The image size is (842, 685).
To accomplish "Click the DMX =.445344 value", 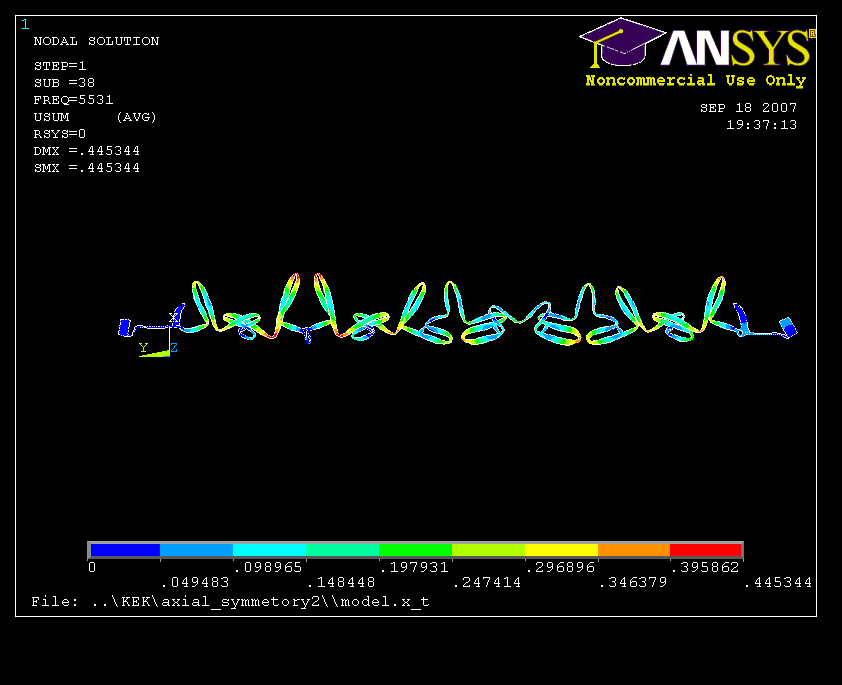I will [x=86, y=151].
